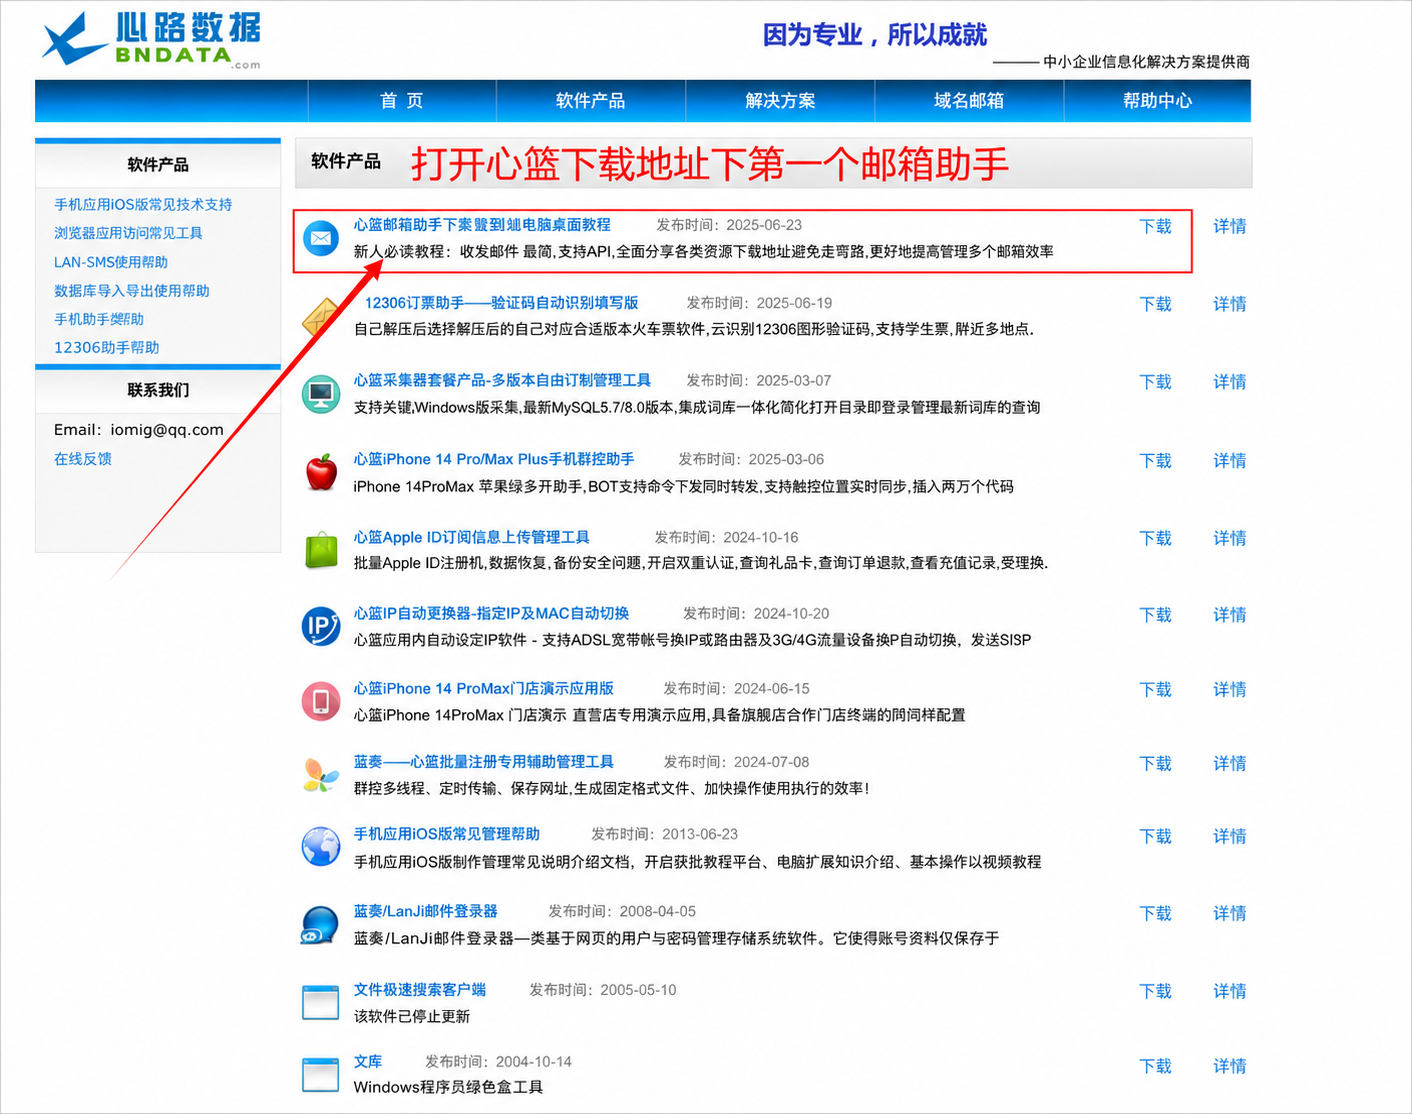View 详情 for the 心篮Apple ID tool

[1230, 538]
